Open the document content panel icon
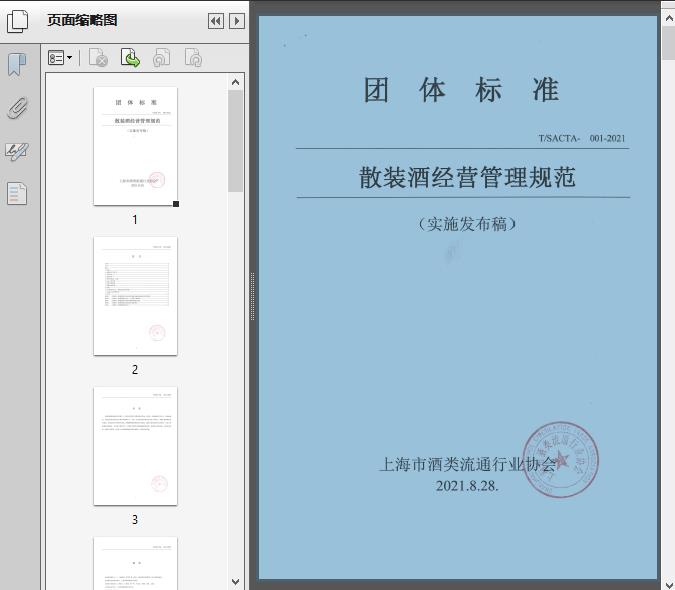 17,194
